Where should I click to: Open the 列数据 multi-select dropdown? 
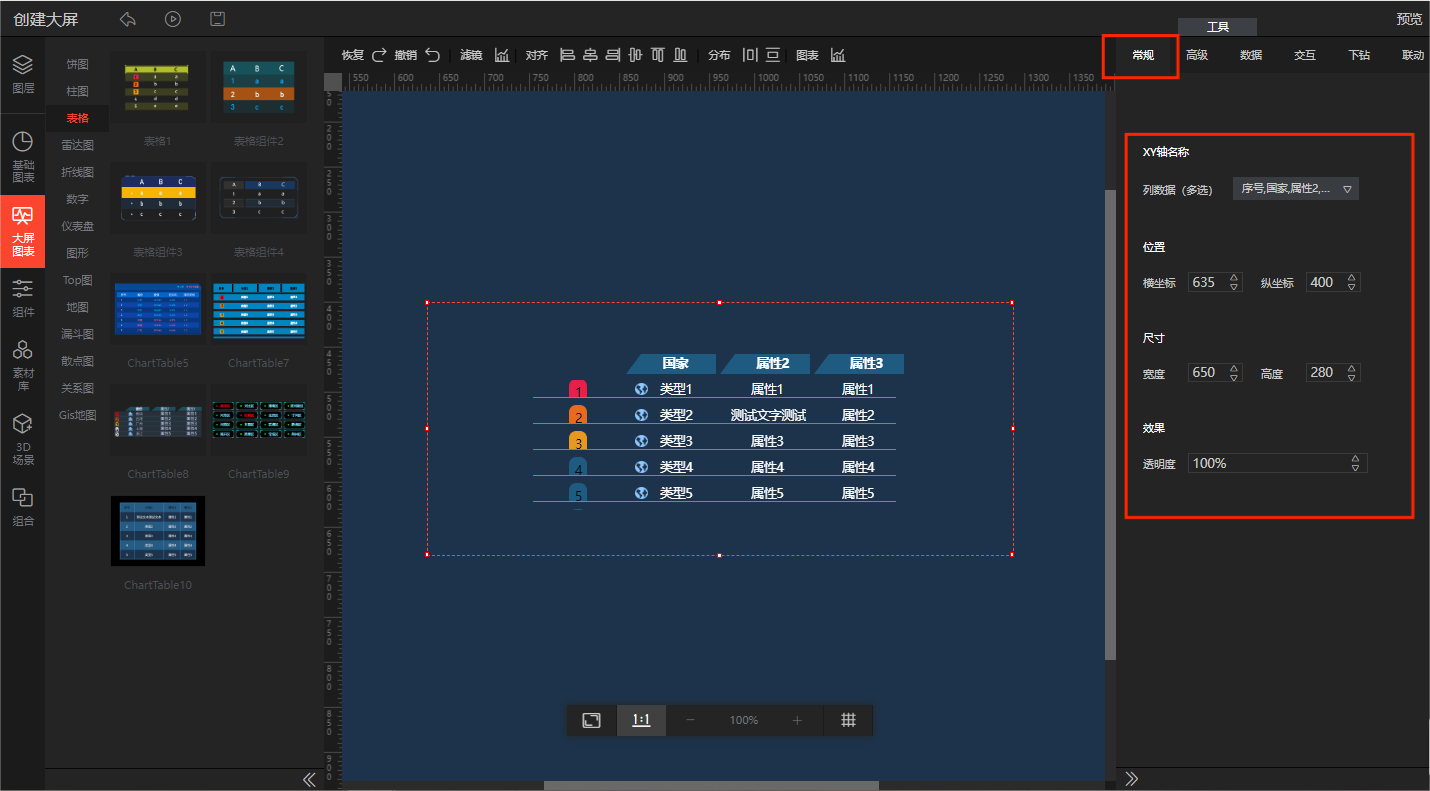[x=1295, y=188]
